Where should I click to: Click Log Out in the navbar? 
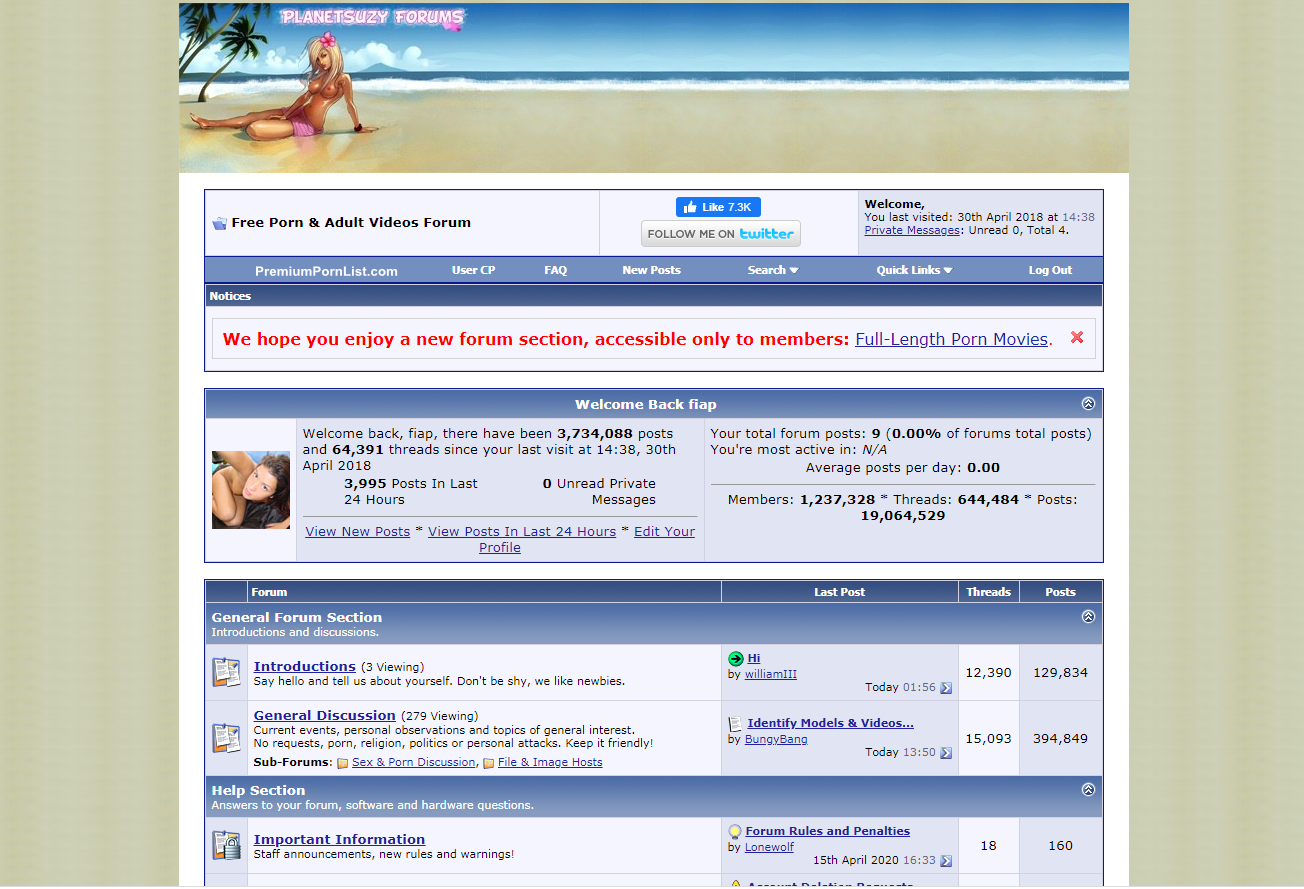click(1050, 270)
